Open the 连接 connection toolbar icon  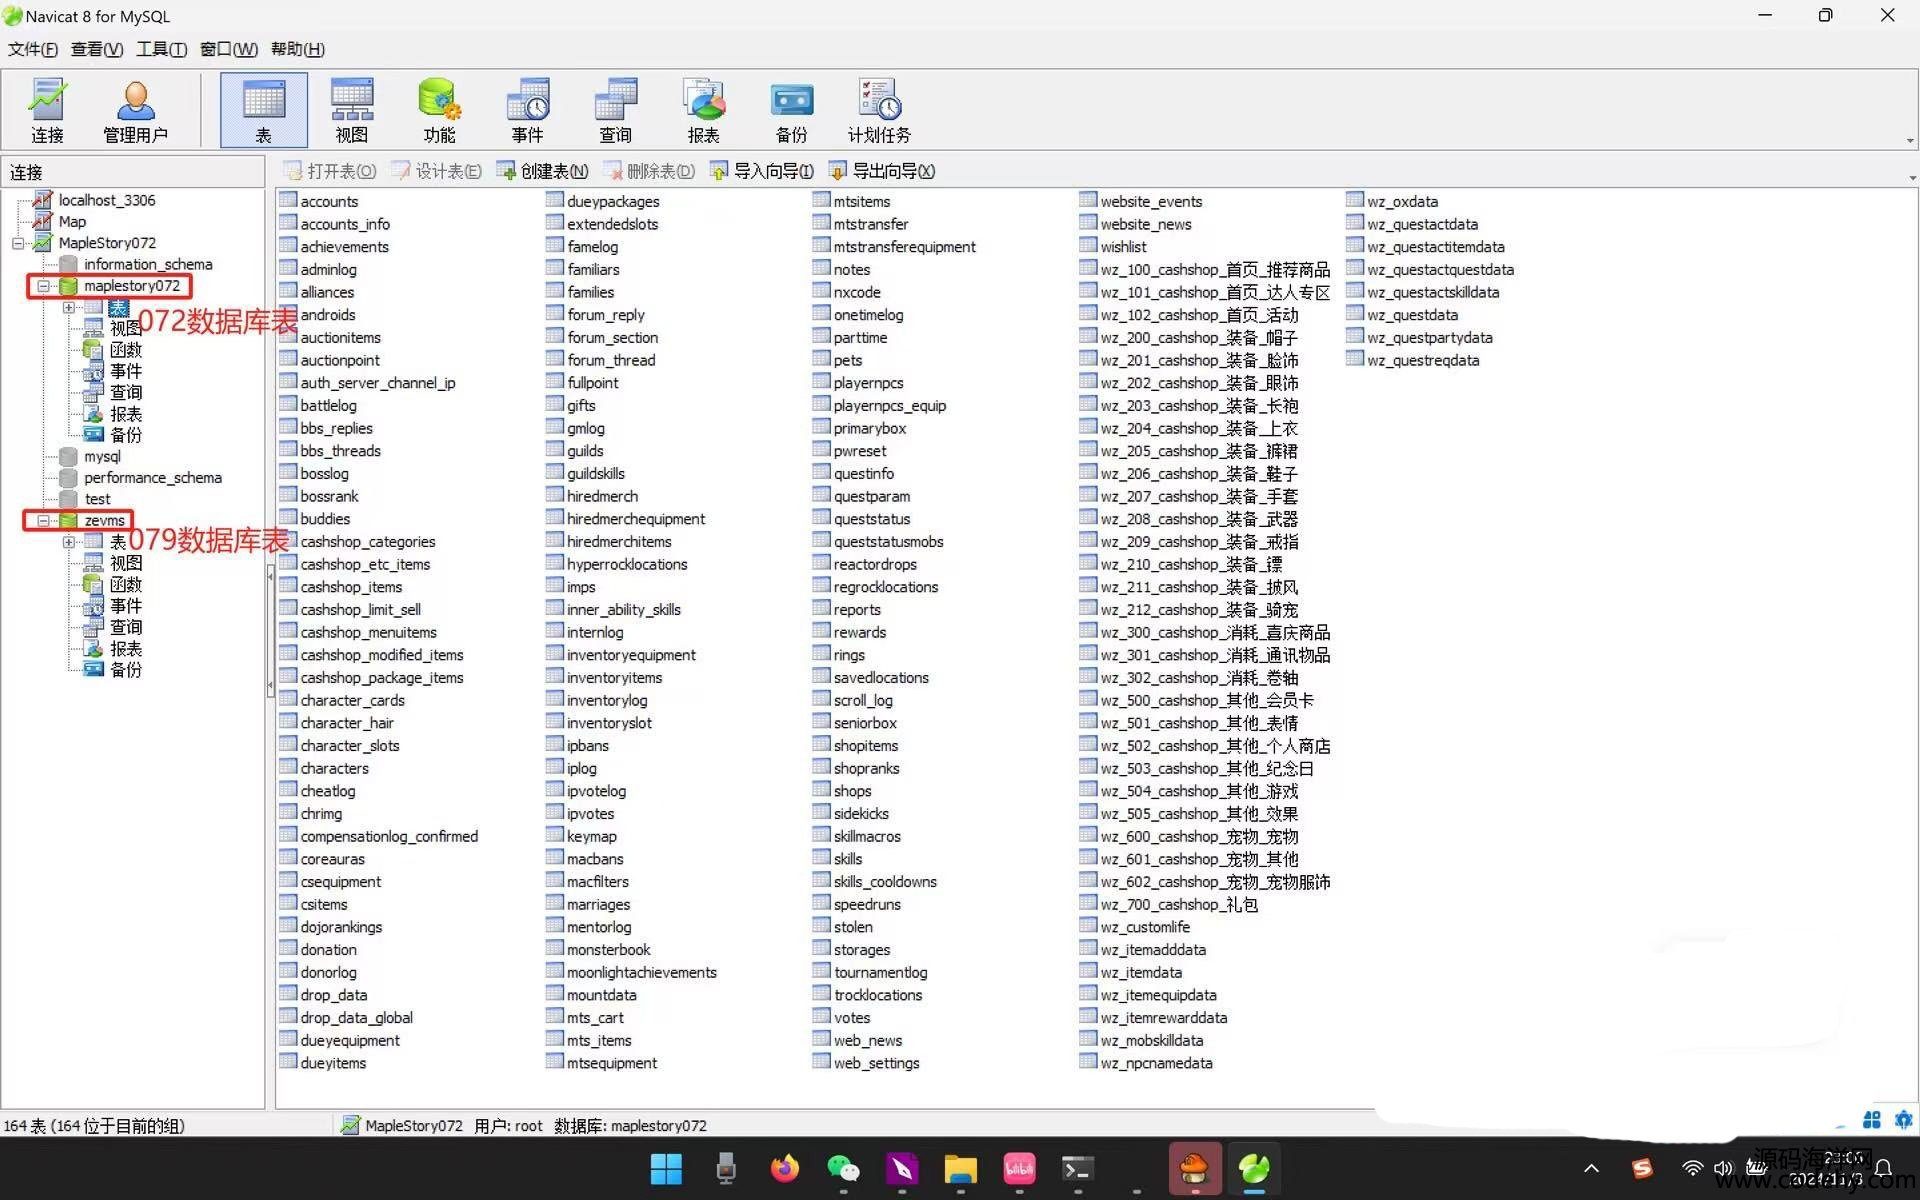click(47, 110)
